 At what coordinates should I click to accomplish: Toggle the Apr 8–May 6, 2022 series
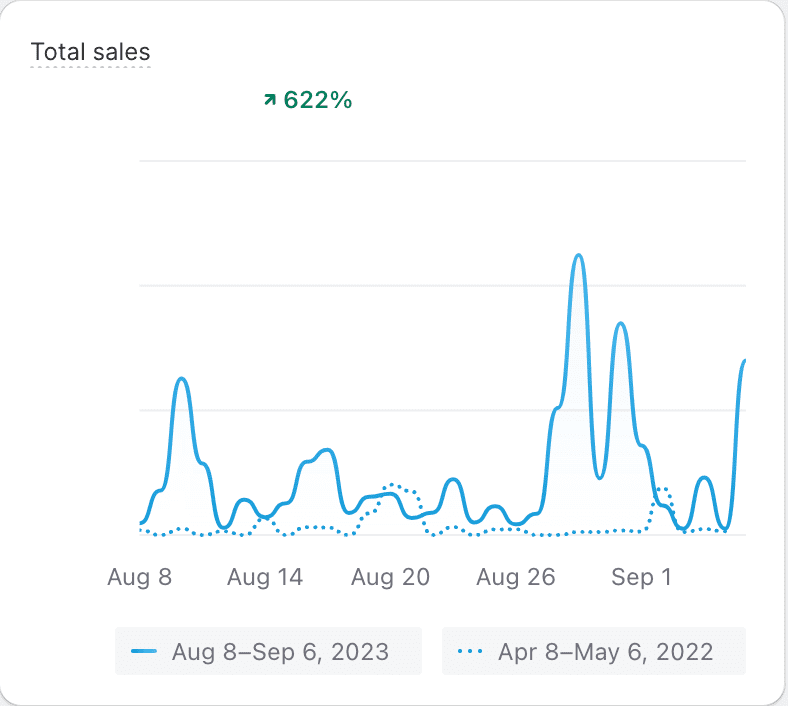[594, 652]
